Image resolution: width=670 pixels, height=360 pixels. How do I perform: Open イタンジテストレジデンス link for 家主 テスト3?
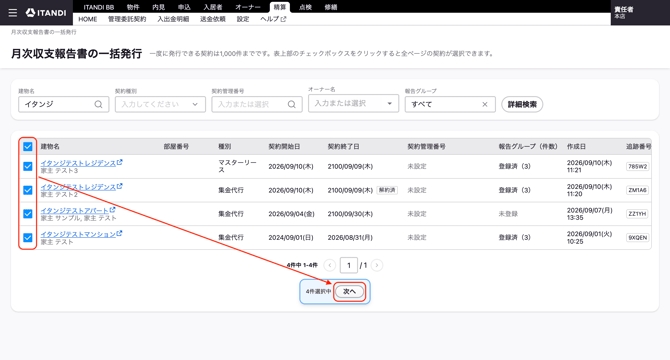tap(78, 163)
